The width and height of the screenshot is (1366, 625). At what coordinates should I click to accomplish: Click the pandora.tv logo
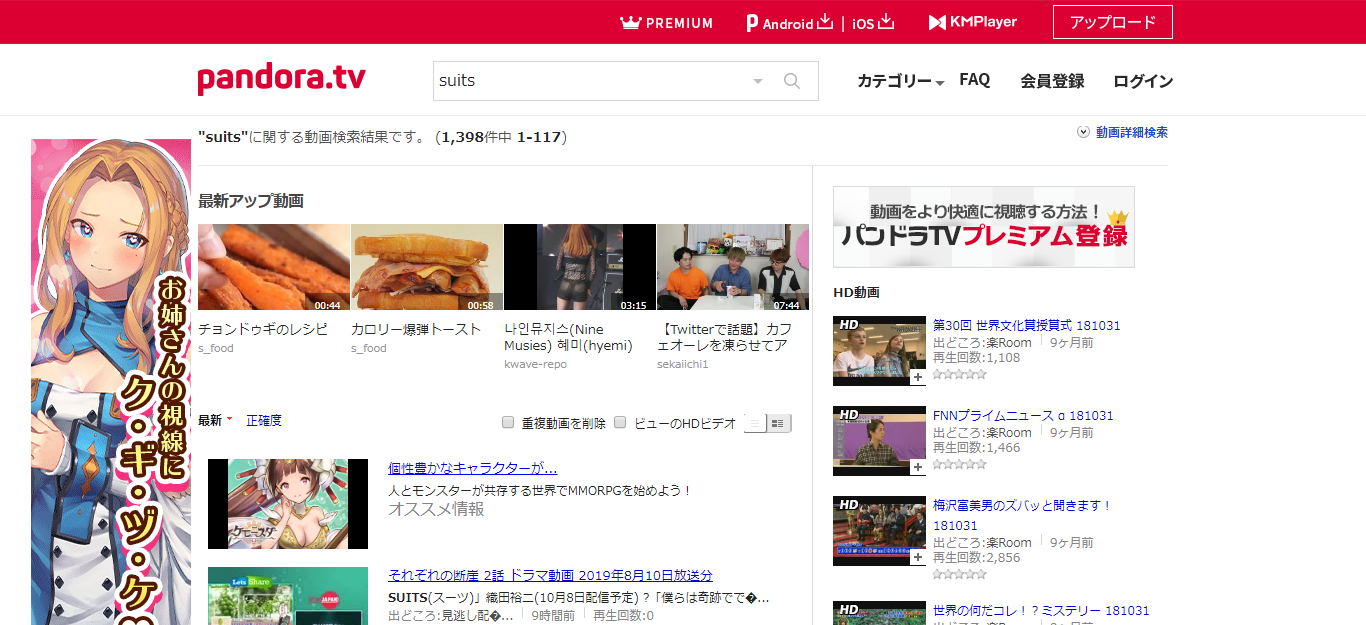(x=281, y=80)
